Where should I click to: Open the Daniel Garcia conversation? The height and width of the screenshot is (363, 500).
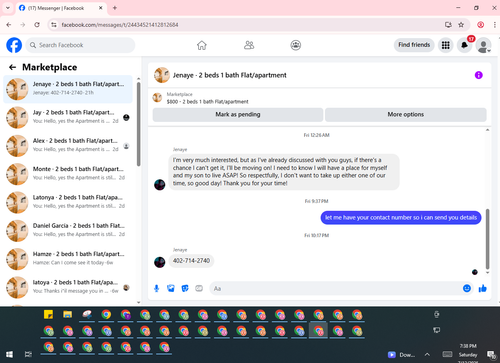[68, 231]
